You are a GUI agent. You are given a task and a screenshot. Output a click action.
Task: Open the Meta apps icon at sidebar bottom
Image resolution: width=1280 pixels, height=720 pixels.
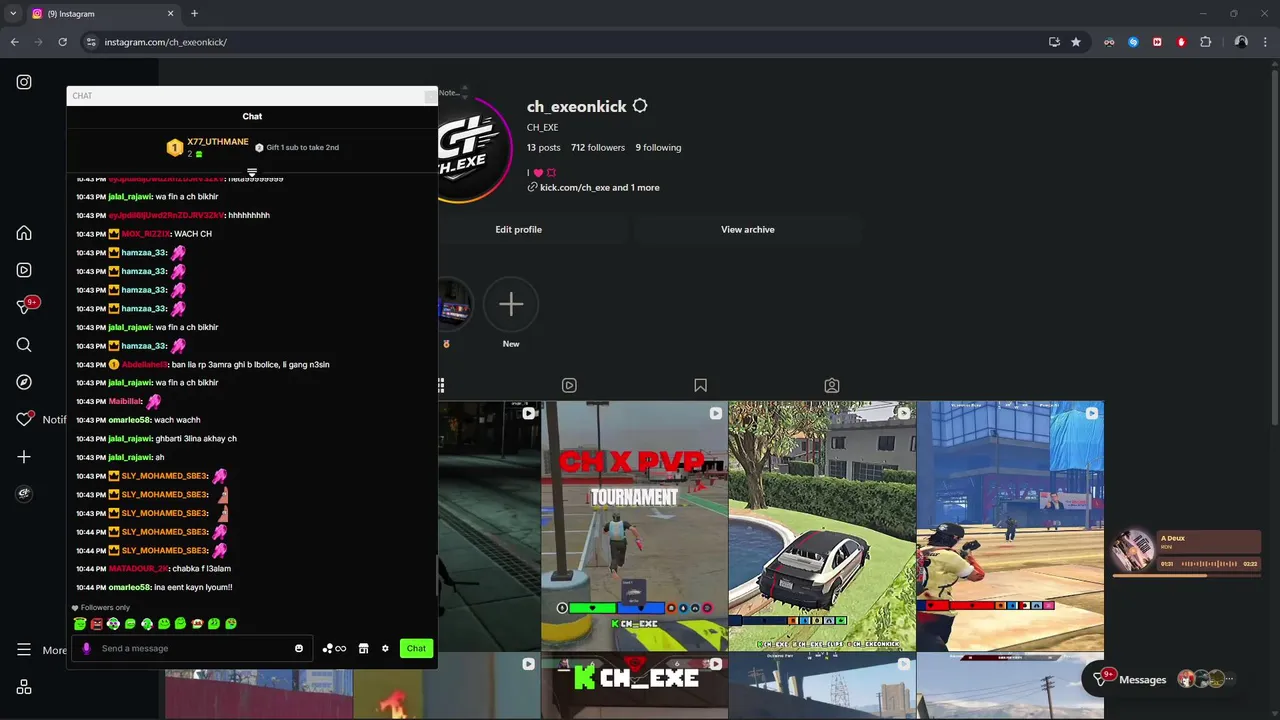coord(24,687)
